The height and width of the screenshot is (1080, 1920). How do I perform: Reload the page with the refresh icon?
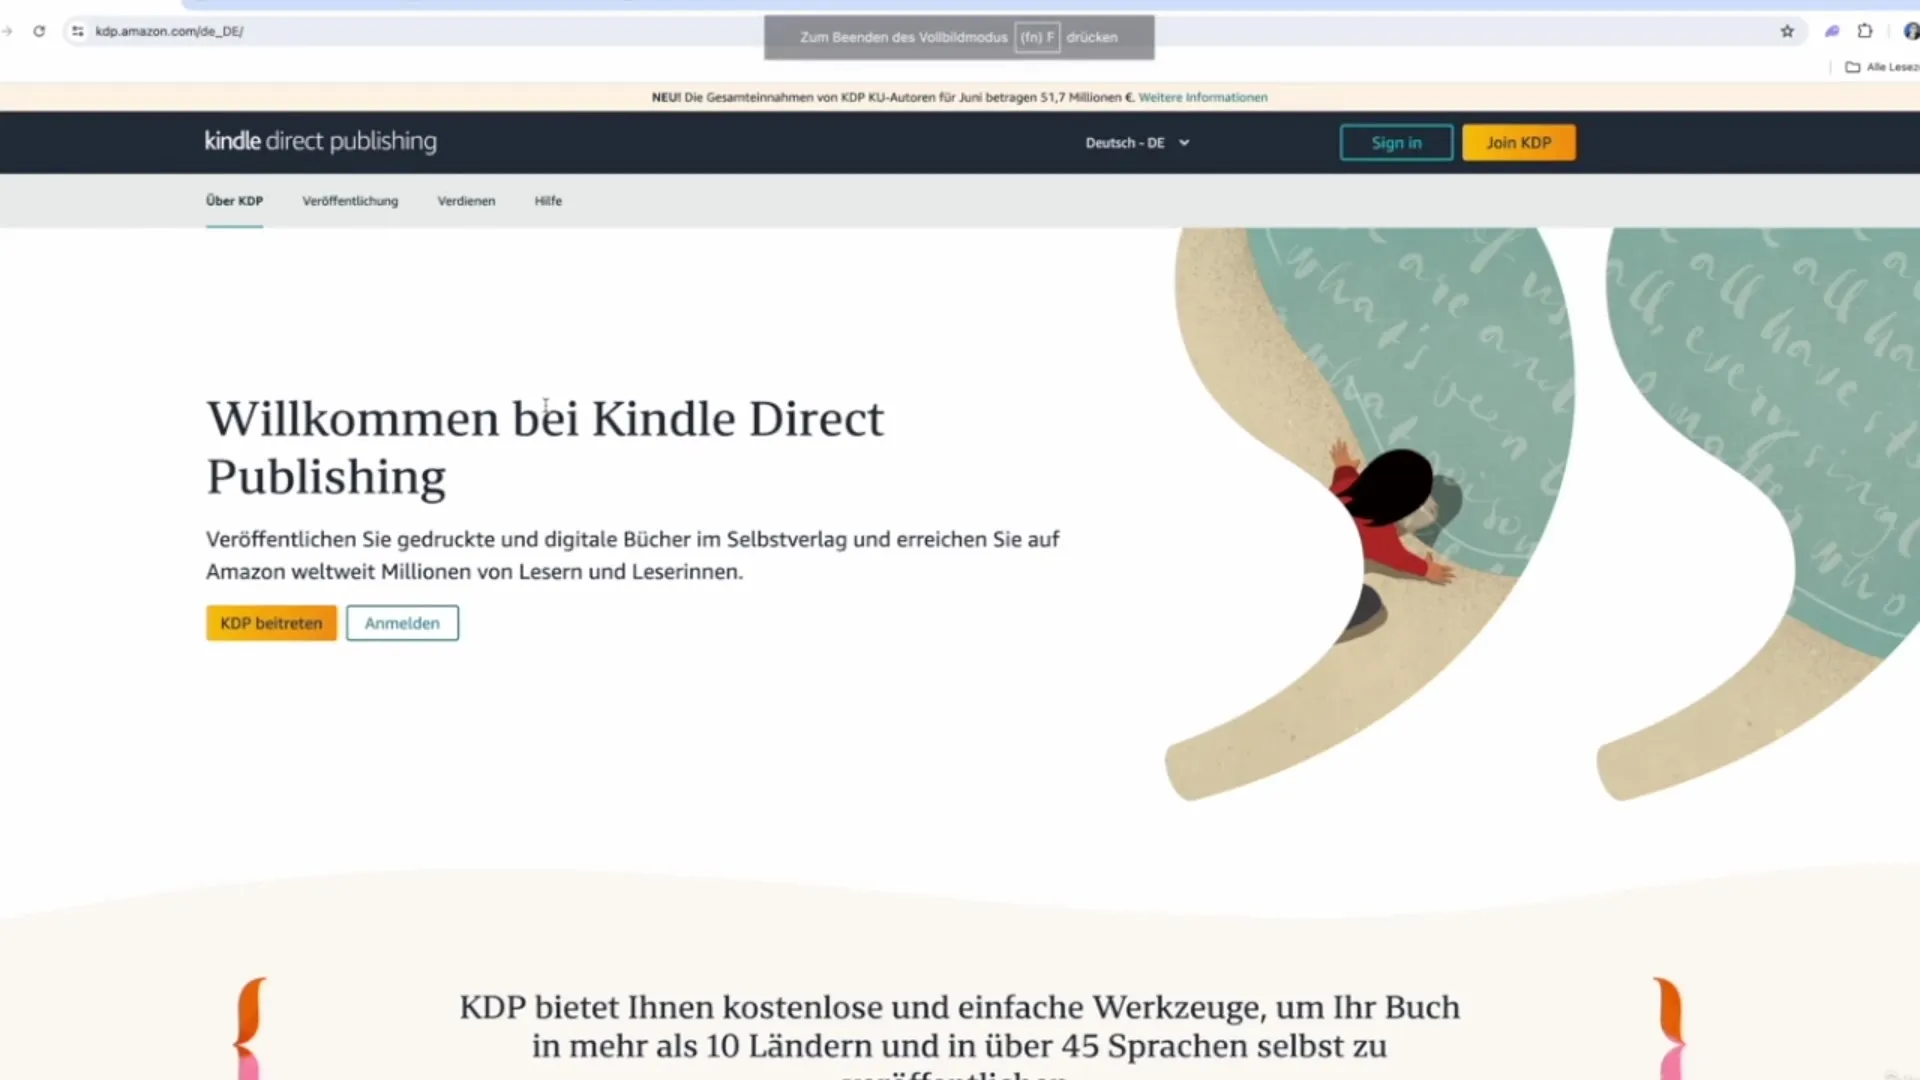click(x=39, y=31)
